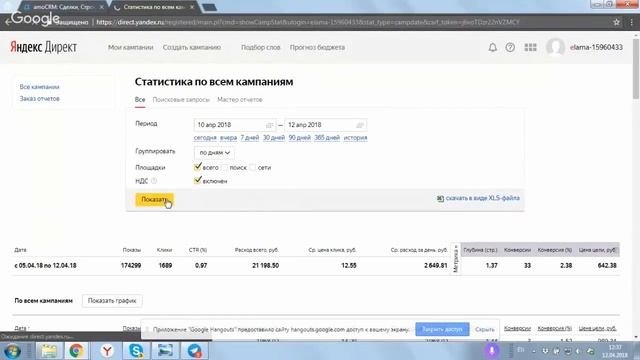The image size is (640, 360).
Task: Click Скрыть in the Hangouts sharing bar
Action: coord(484,329)
